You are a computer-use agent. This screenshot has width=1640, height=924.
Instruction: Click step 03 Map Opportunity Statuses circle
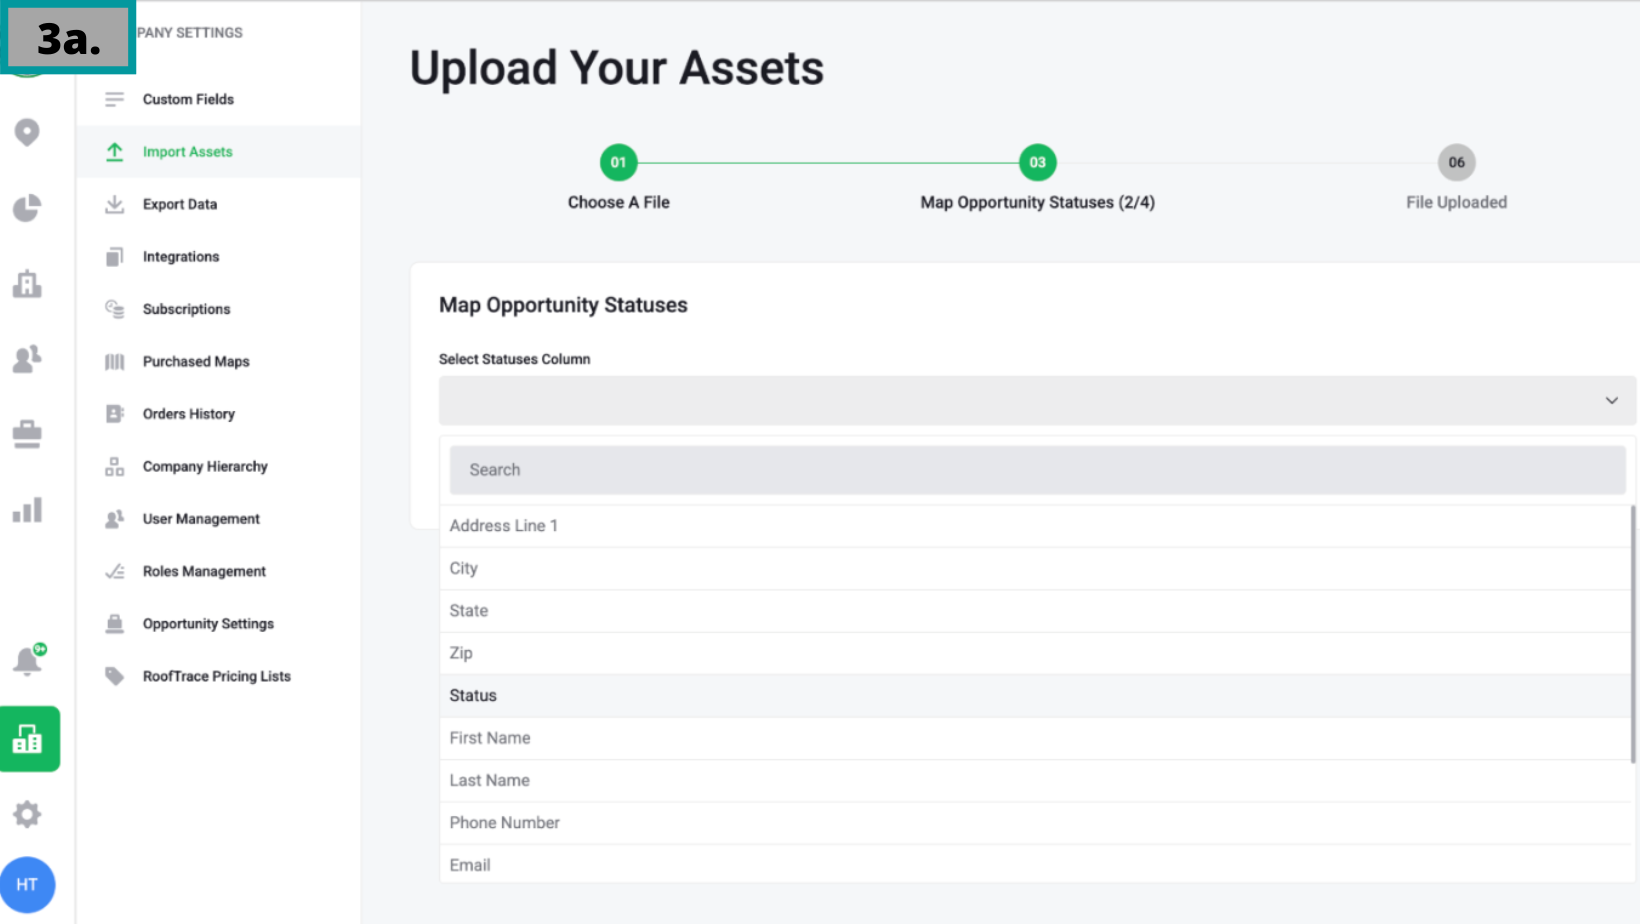click(1037, 162)
